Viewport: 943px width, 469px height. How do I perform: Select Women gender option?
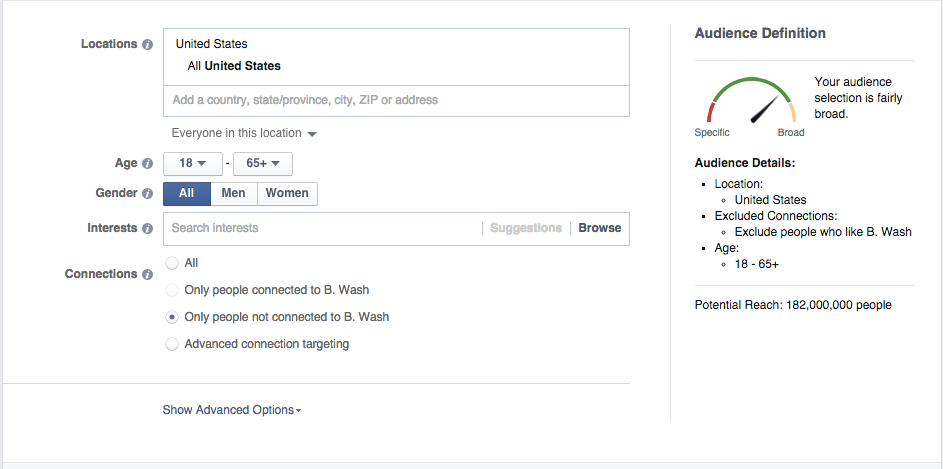click(287, 194)
